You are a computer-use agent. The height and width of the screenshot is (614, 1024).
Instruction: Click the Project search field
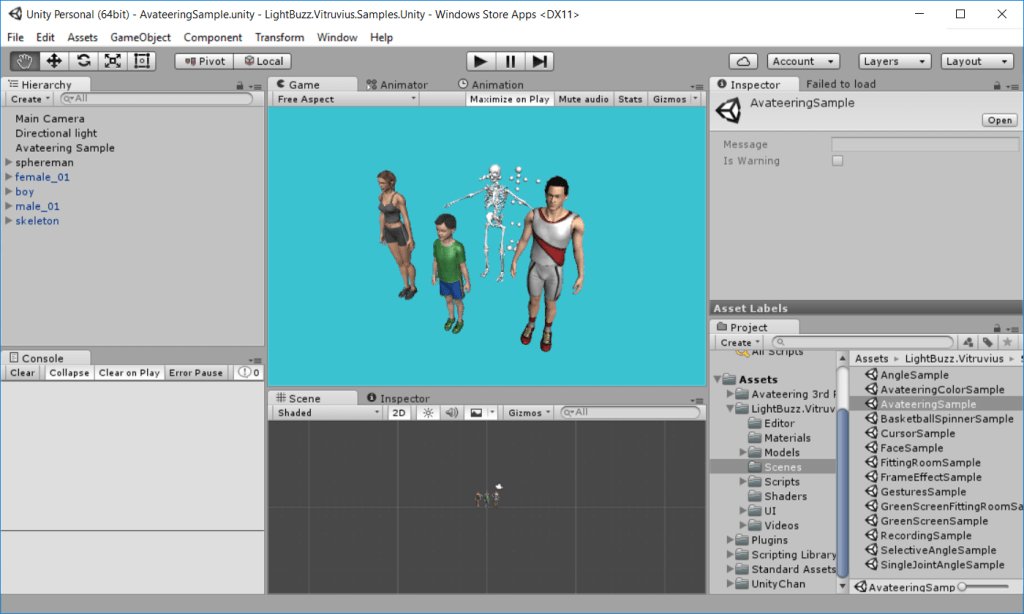click(863, 342)
